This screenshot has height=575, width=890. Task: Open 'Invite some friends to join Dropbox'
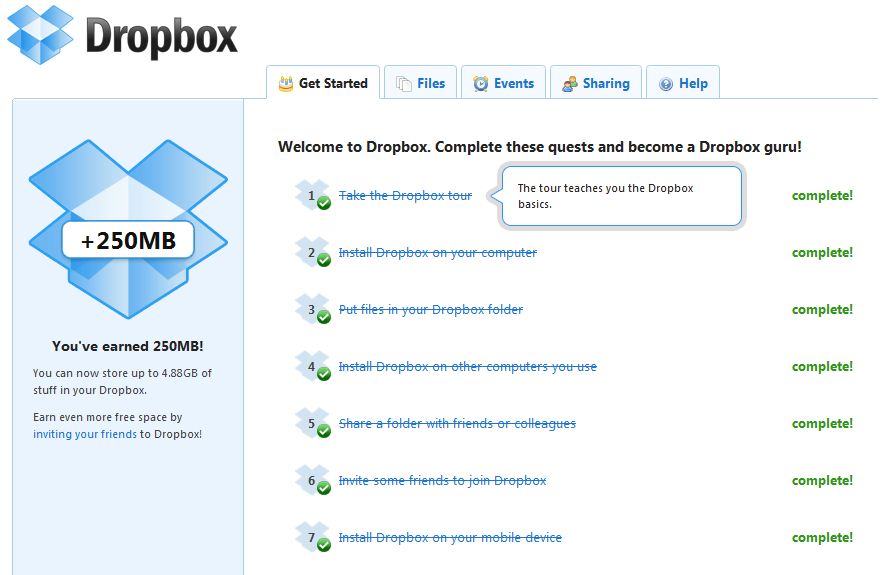pyautogui.click(x=443, y=481)
